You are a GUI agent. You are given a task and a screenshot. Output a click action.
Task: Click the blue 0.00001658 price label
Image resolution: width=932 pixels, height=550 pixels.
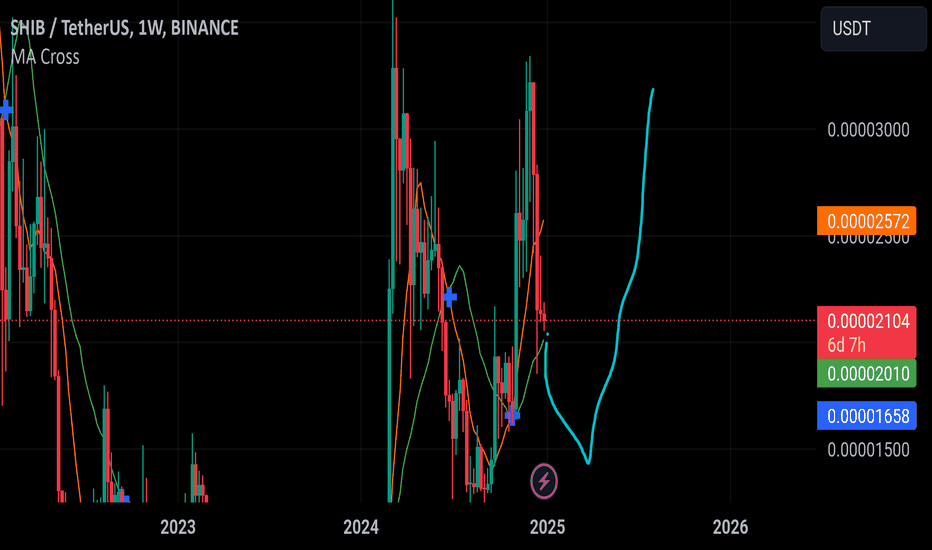pos(867,416)
